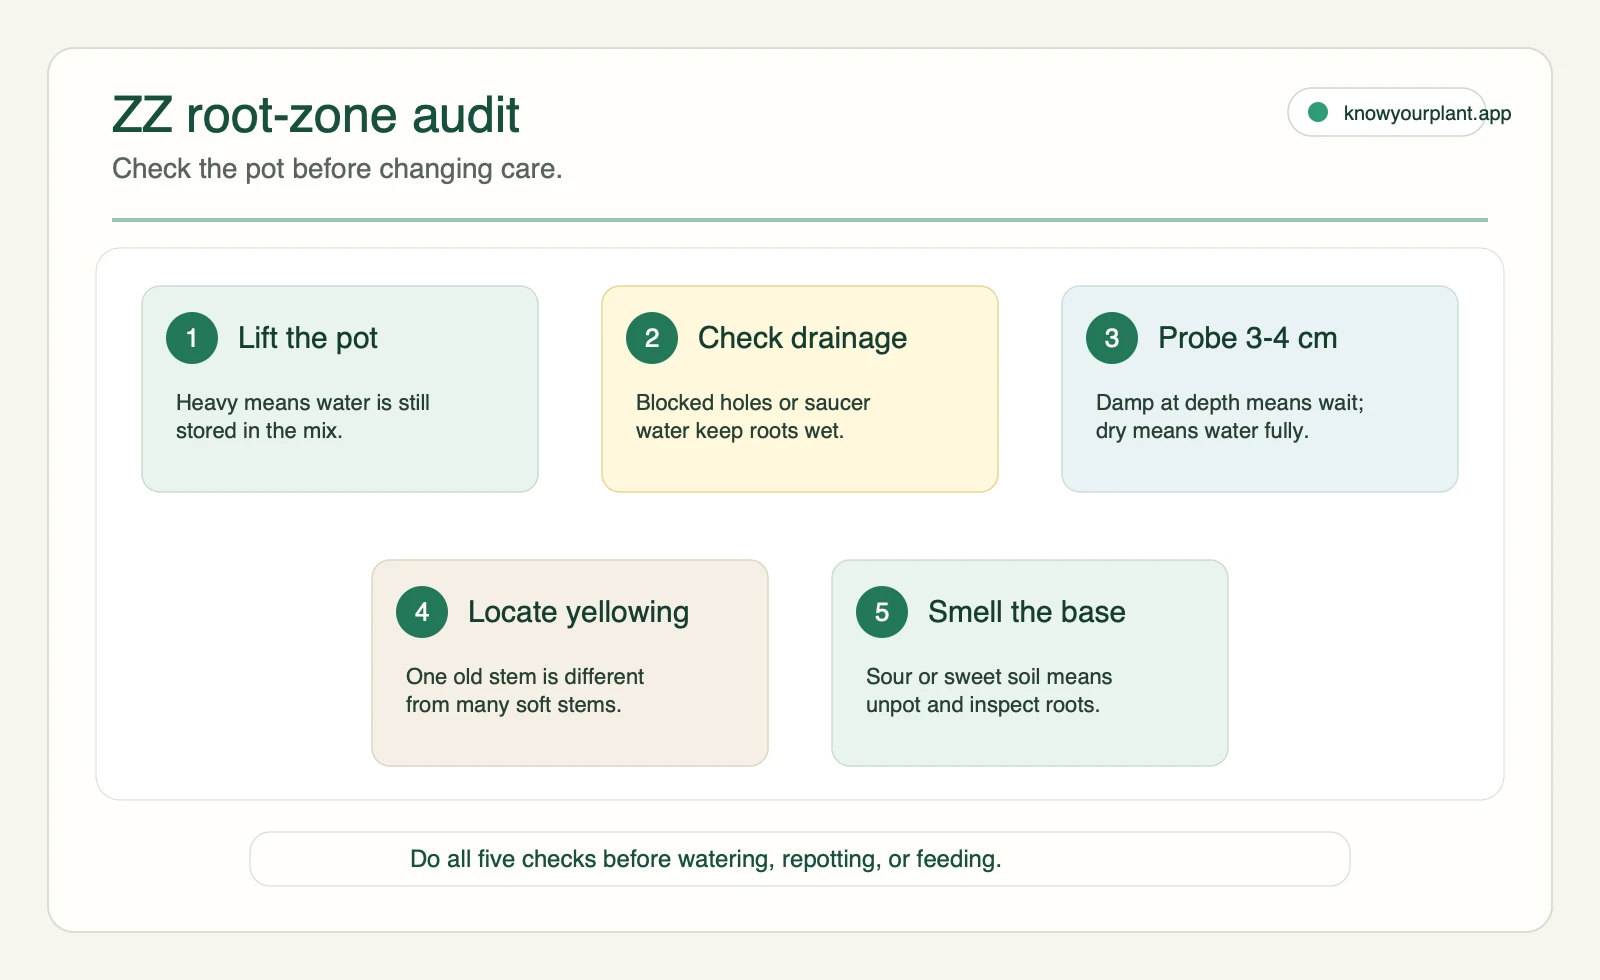Click the green dot beside knowyourplant.app
1600x980 pixels.
(1318, 112)
